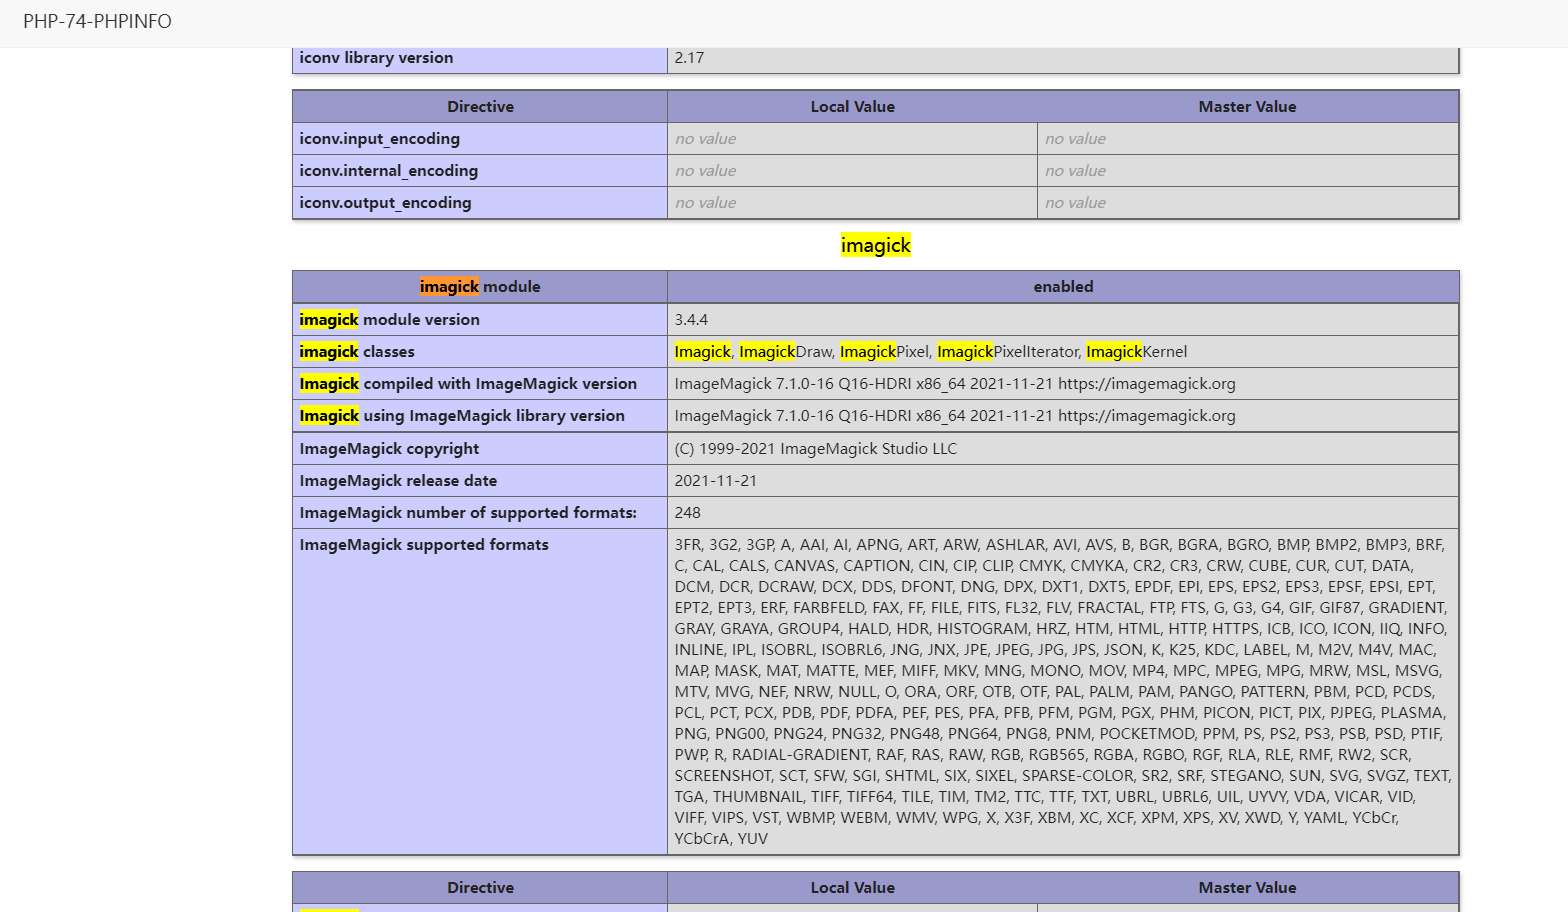Select the iconv library version value 2.17

coord(689,58)
